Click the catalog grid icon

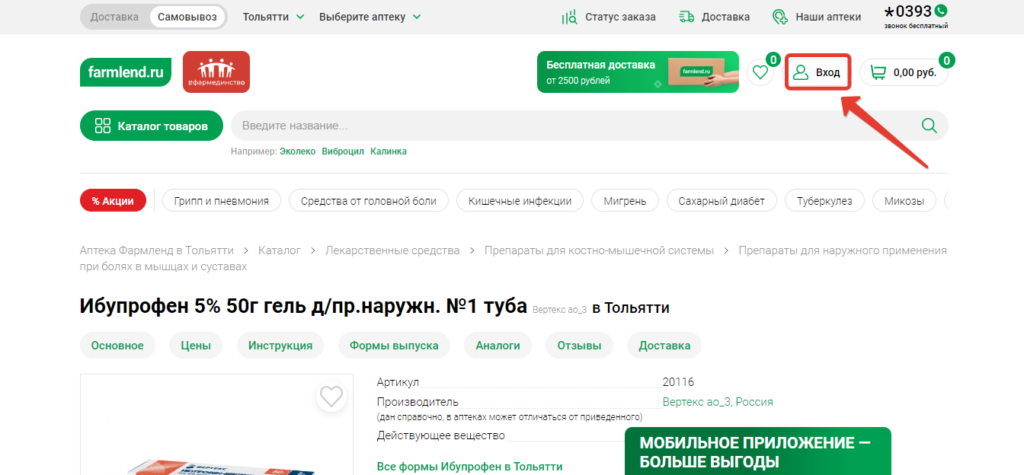[x=103, y=126]
